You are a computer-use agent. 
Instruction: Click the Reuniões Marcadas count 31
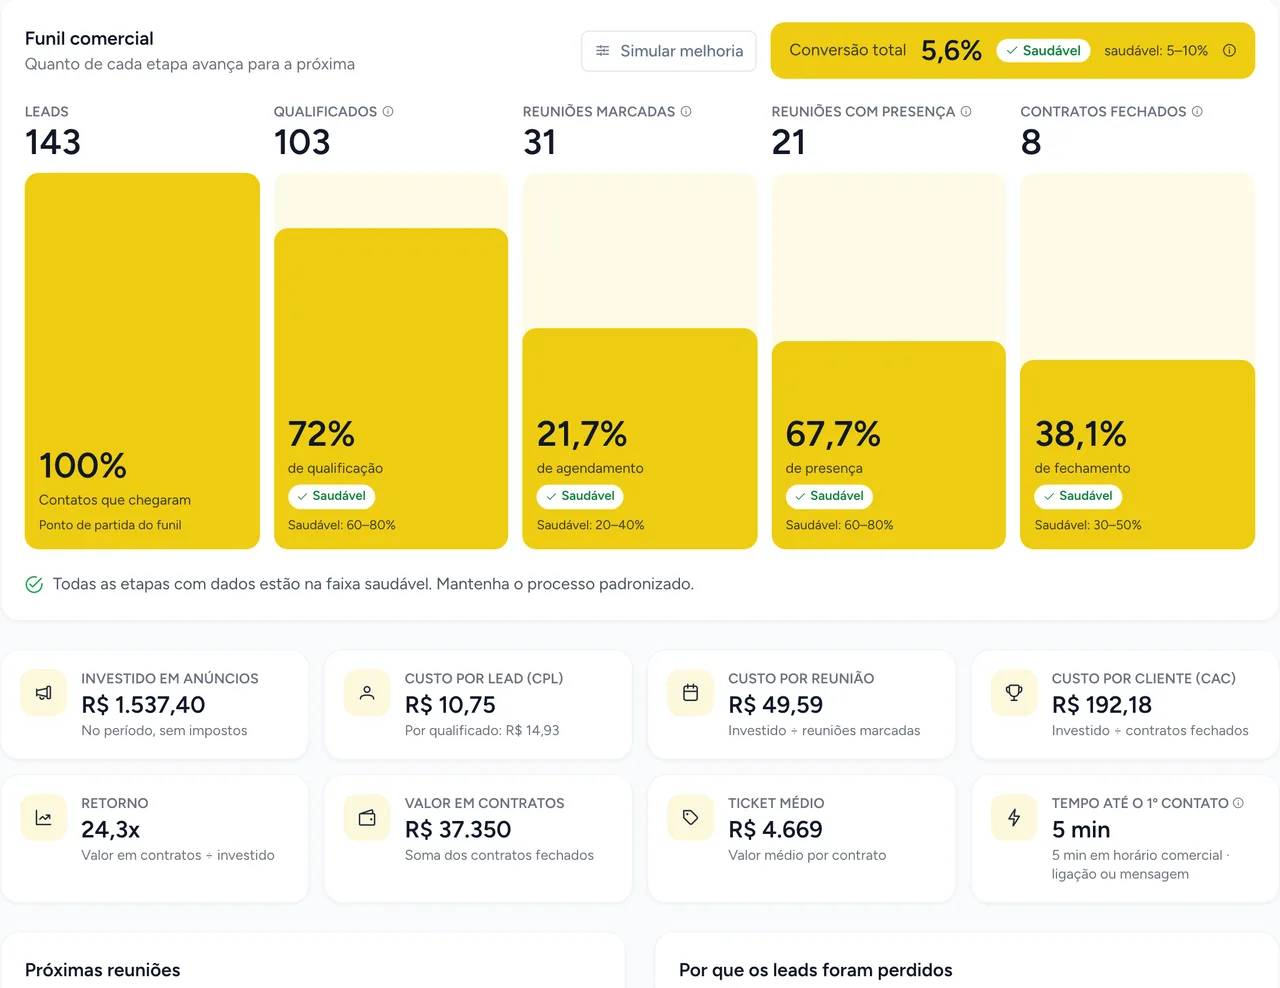540,142
